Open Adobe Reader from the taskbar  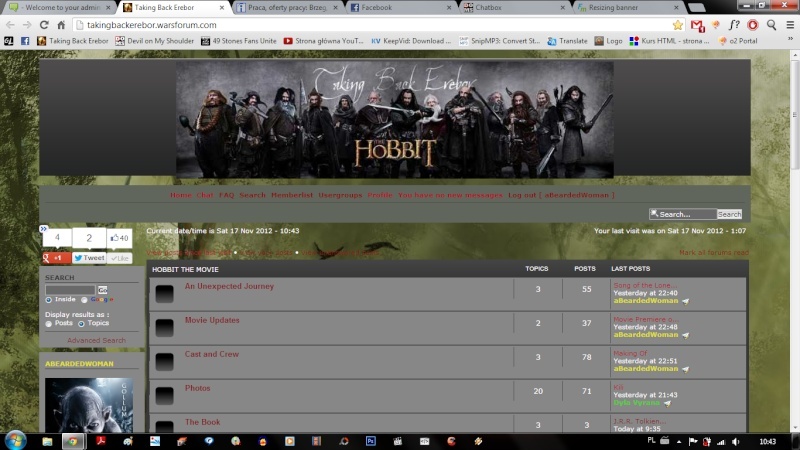click(101, 441)
